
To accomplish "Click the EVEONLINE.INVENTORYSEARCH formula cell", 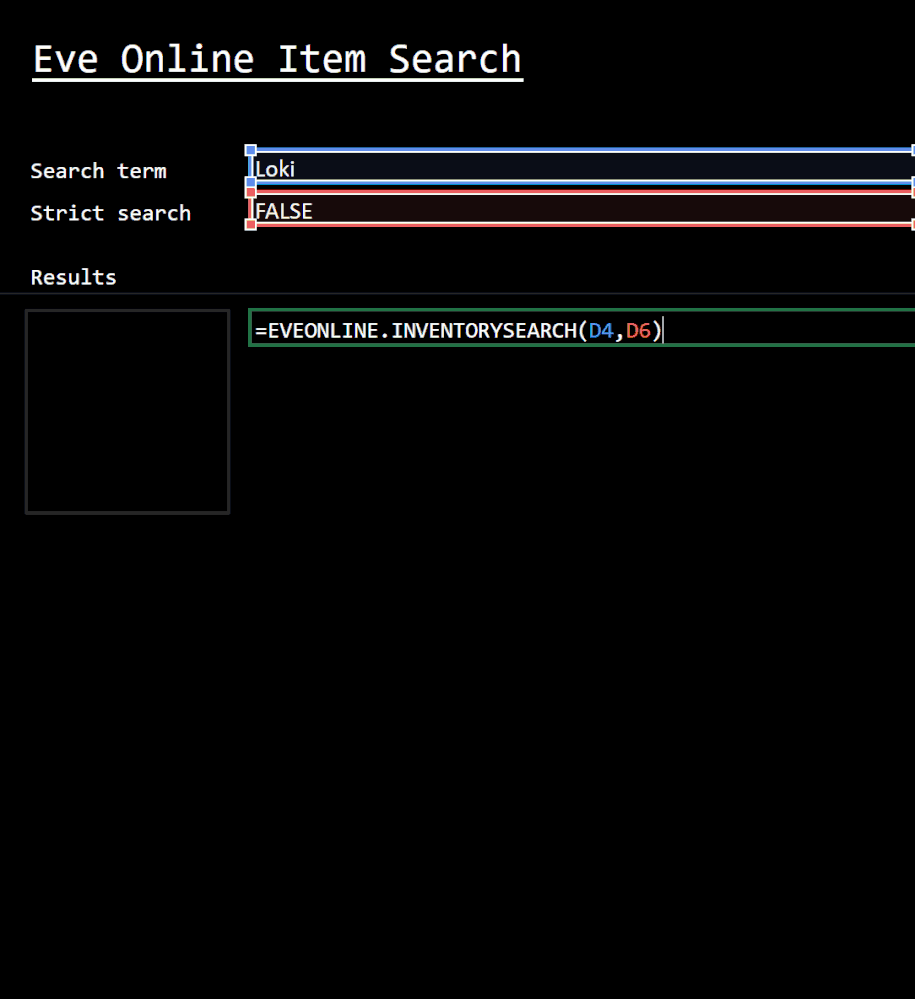I will tap(582, 328).
